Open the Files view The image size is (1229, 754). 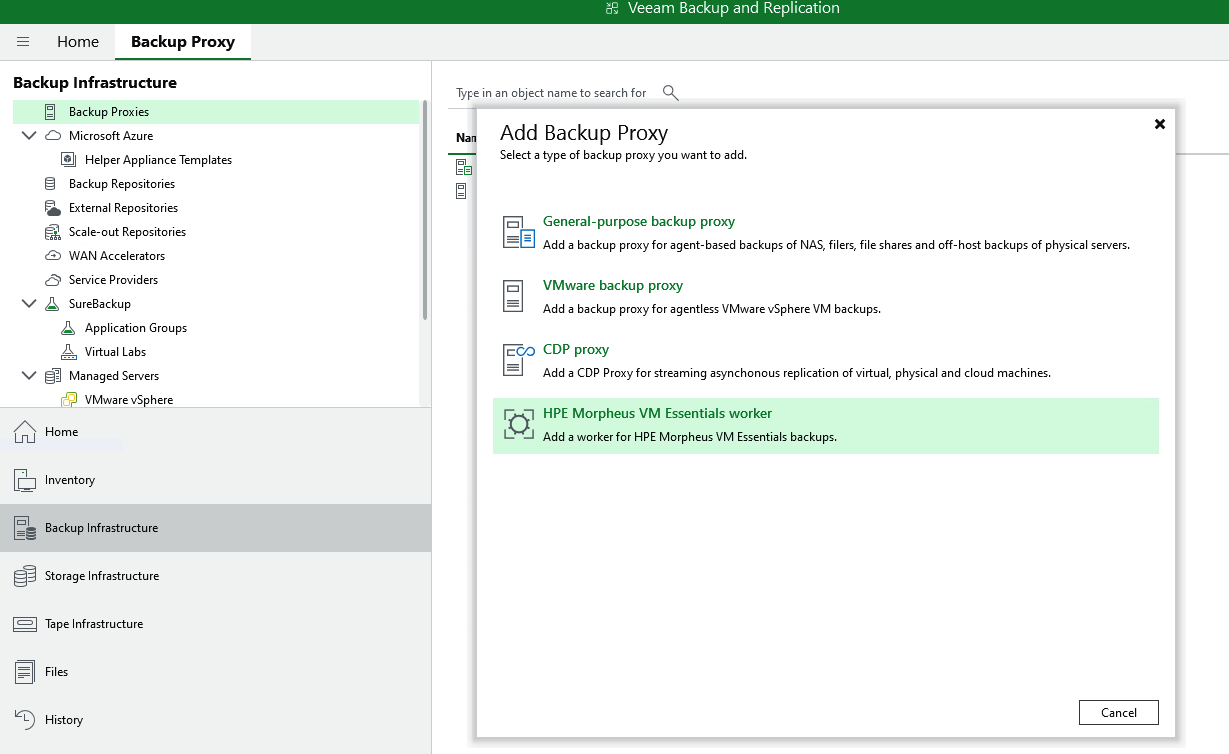(215, 672)
